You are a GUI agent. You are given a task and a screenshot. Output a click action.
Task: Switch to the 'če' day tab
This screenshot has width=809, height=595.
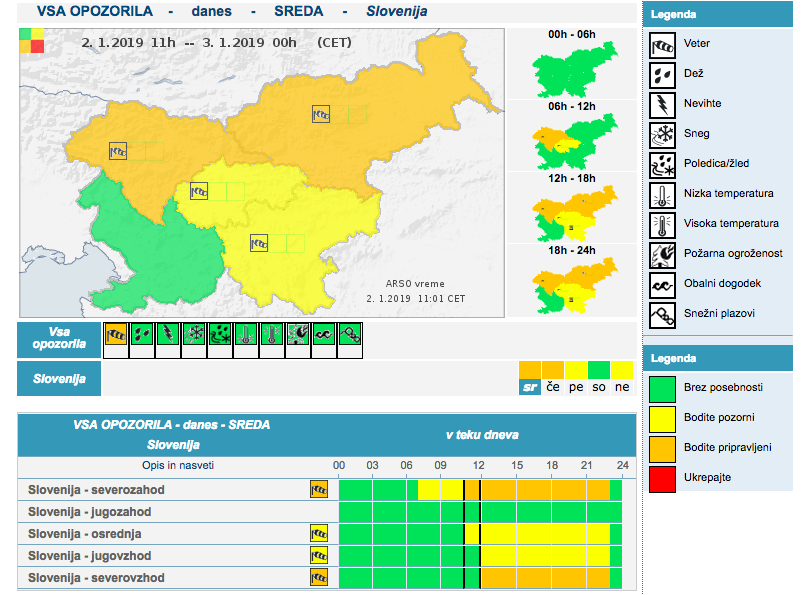point(553,387)
